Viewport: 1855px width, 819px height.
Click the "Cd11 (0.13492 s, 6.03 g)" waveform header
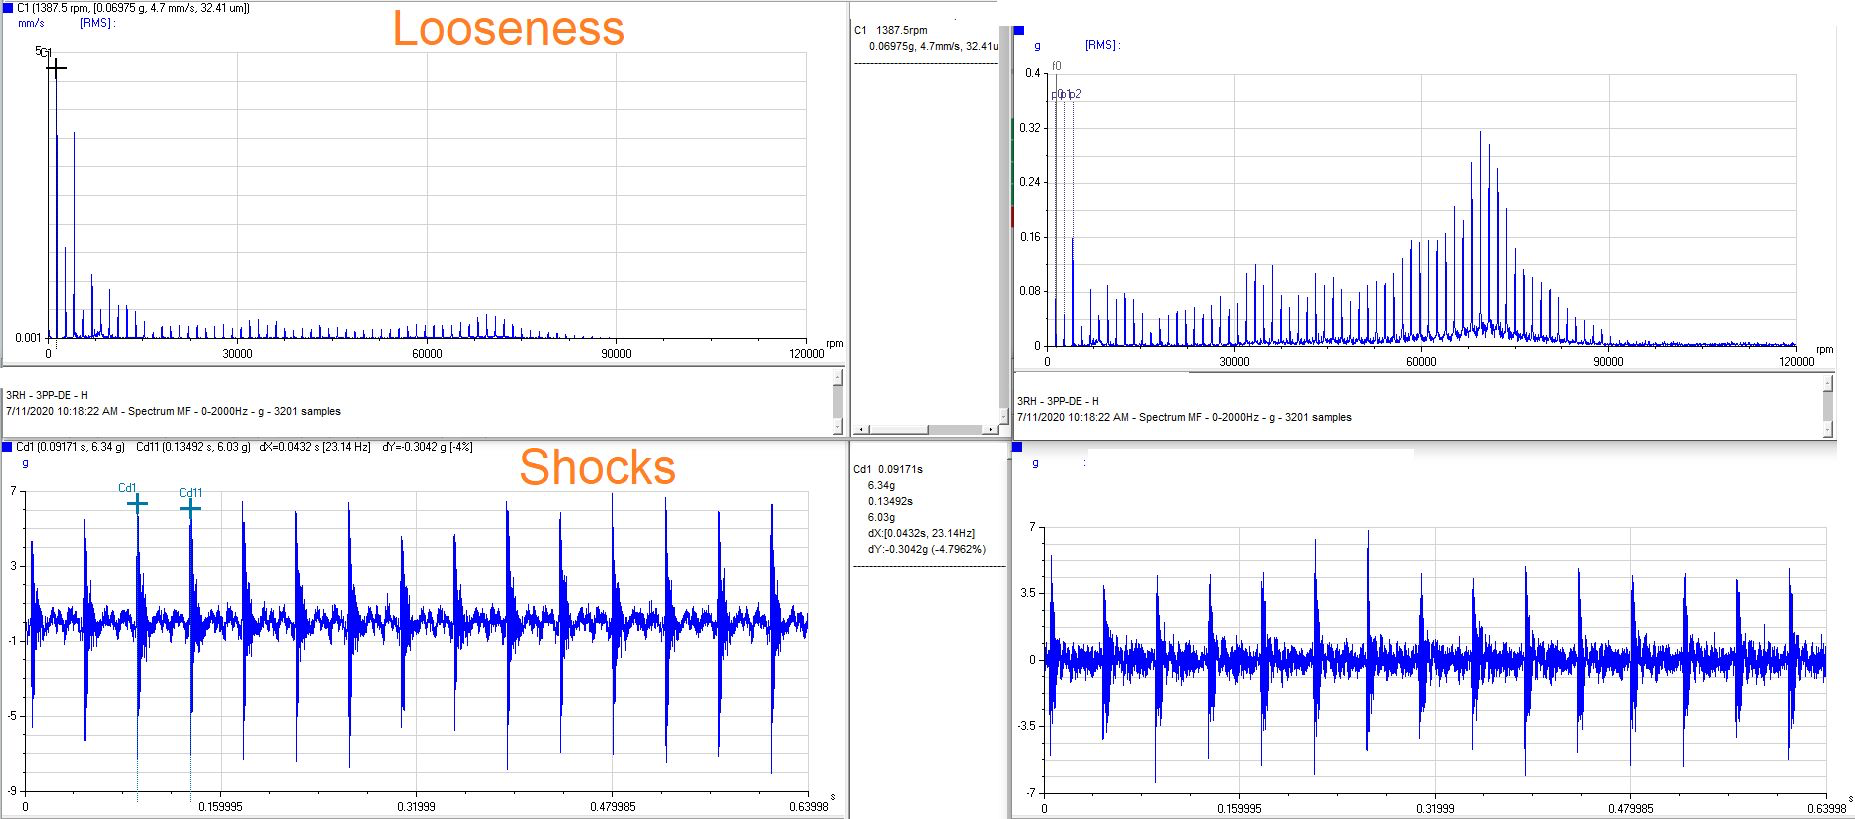193,447
